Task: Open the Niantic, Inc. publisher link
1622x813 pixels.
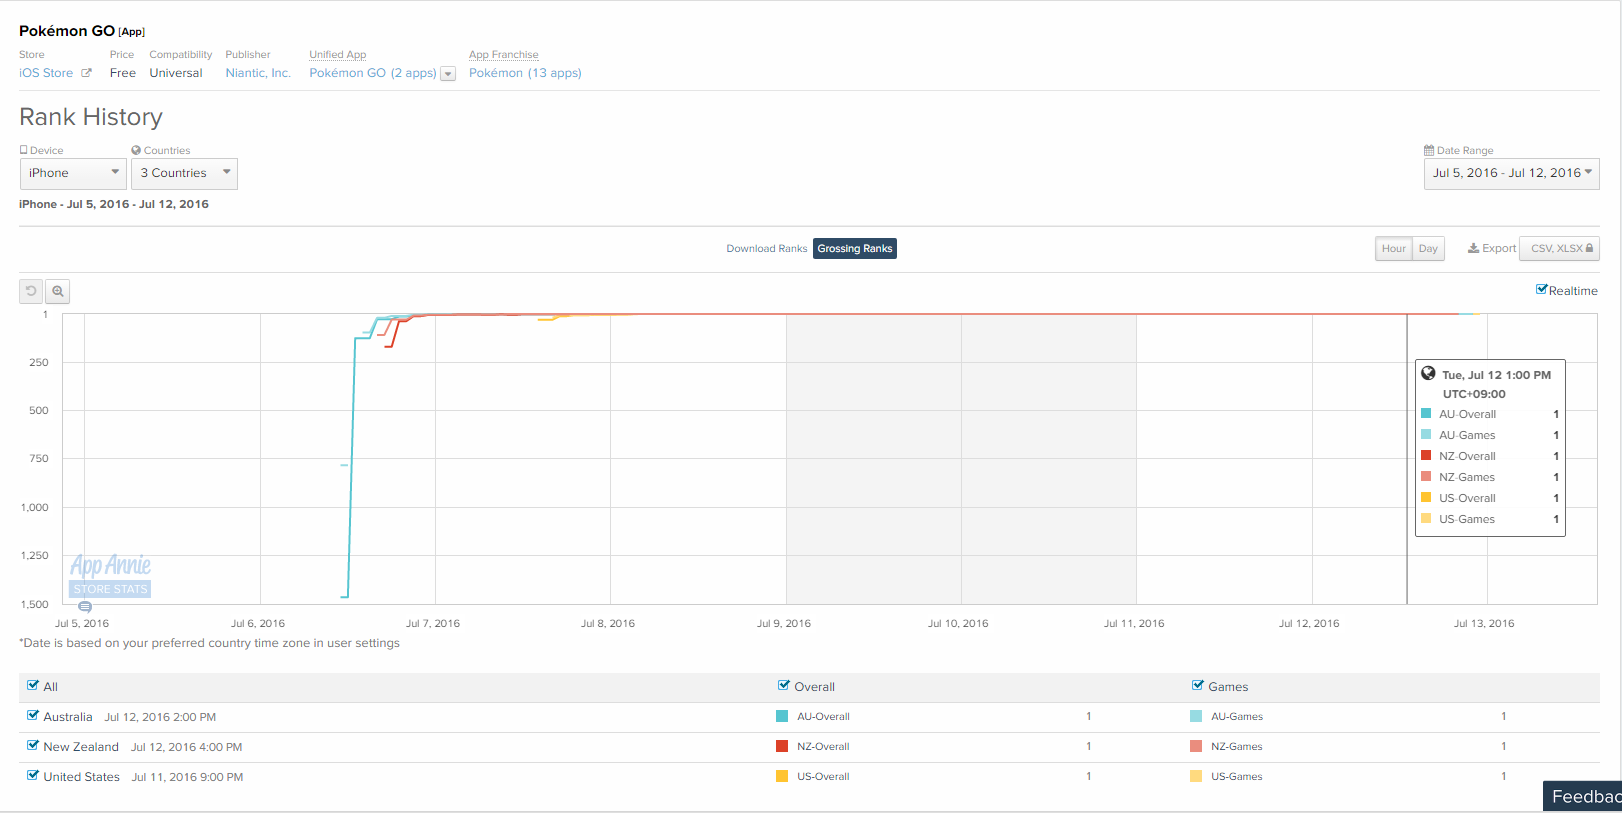Action: coord(258,73)
